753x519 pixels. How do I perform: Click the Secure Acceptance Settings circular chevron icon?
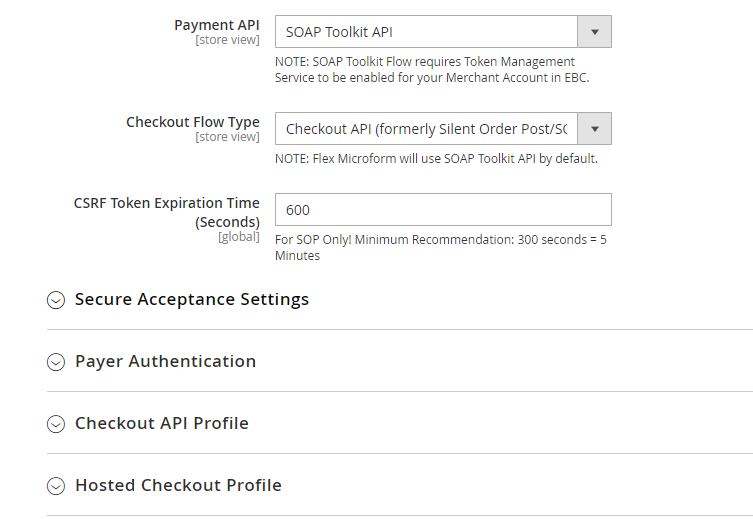[x=56, y=300]
